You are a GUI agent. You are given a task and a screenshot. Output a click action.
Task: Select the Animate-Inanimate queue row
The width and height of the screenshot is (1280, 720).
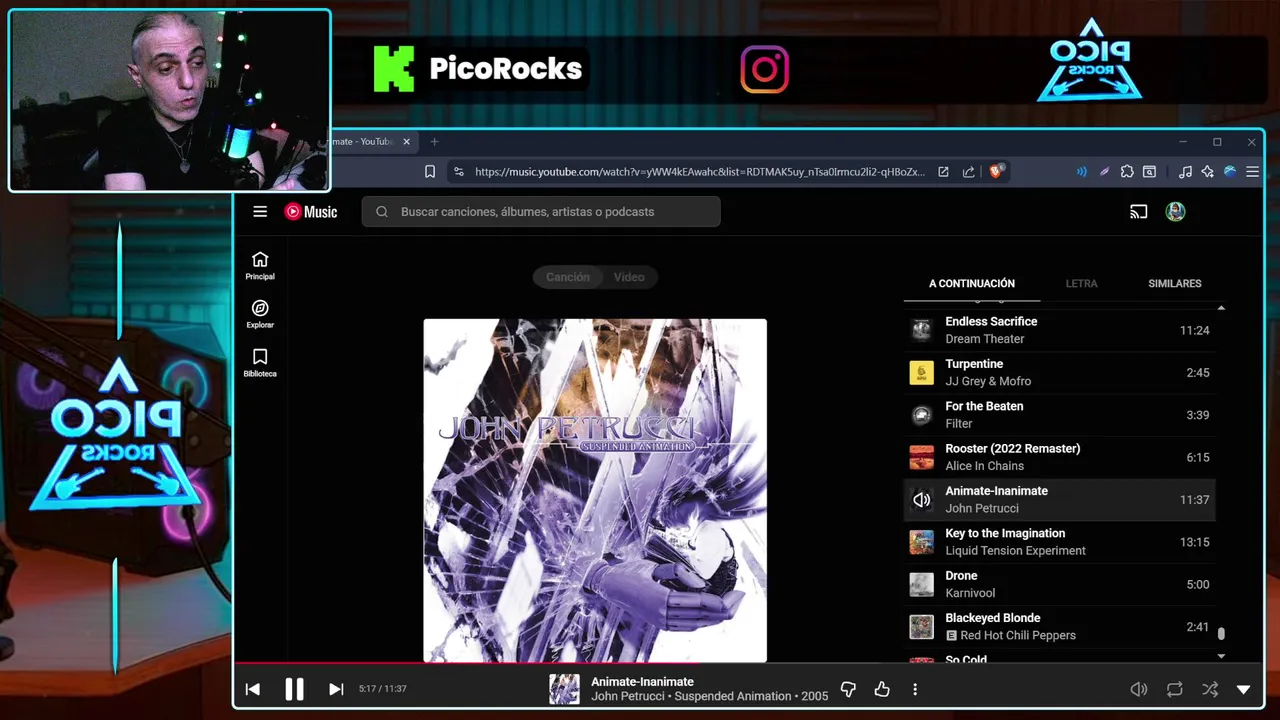pos(1060,499)
